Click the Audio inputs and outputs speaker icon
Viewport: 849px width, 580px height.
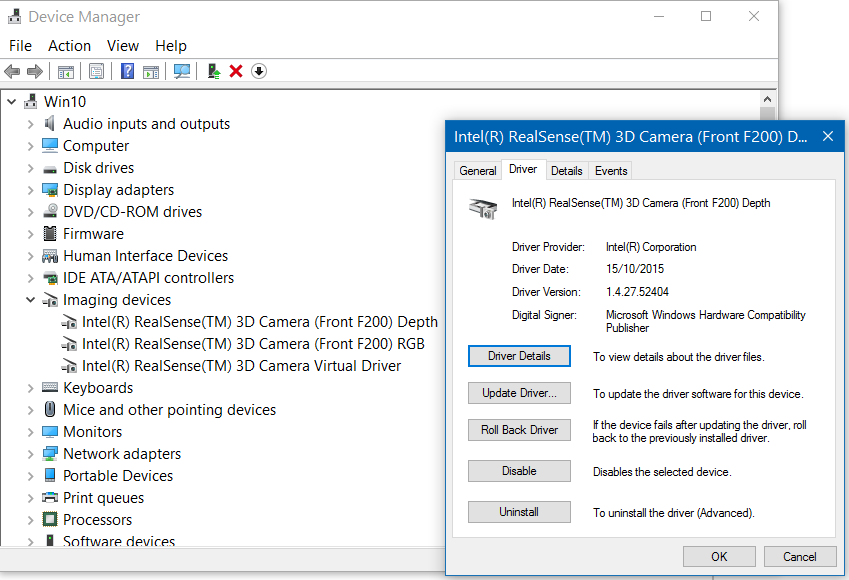click(50, 123)
